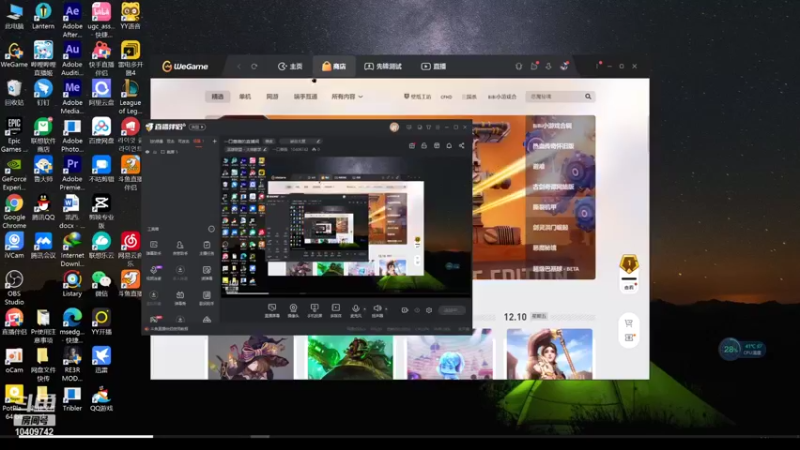The height and width of the screenshot is (450, 800).
Task: Add a new scene with plus button
Action: (x=214, y=141)
